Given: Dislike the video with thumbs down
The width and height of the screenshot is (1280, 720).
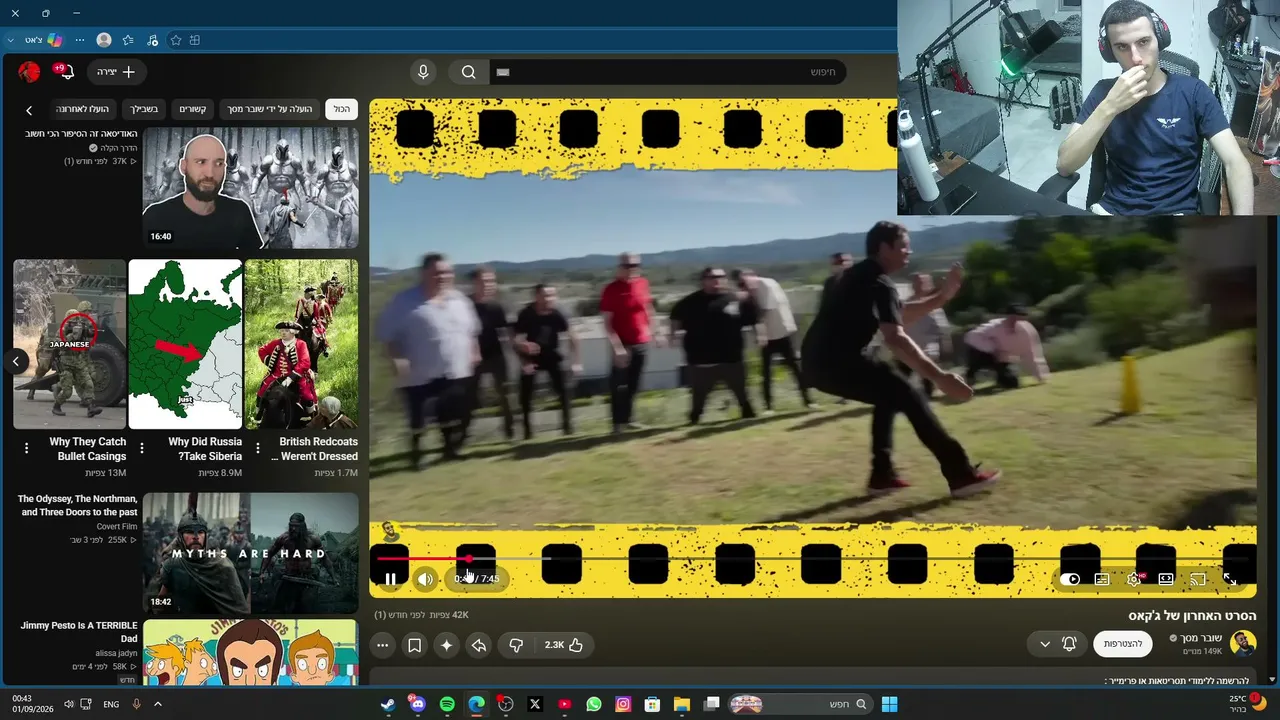Looking at the screenshot, I should [x=516, y=645].
